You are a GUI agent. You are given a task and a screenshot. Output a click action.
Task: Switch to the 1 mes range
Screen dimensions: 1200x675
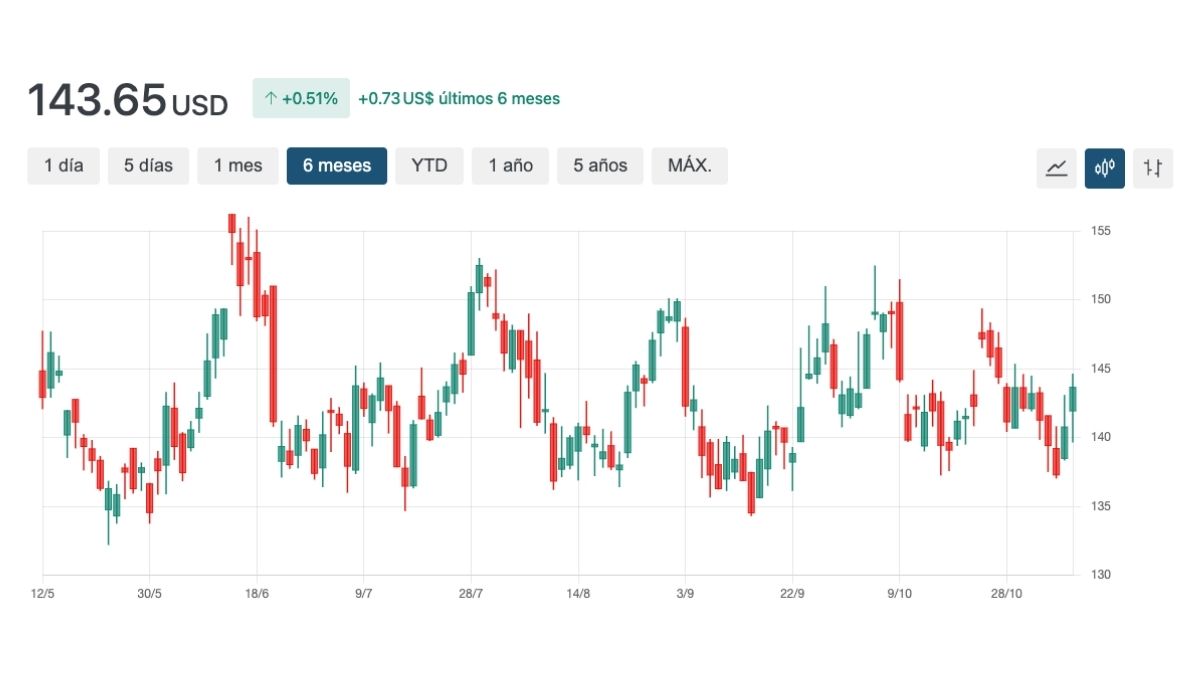coord(238,166)
